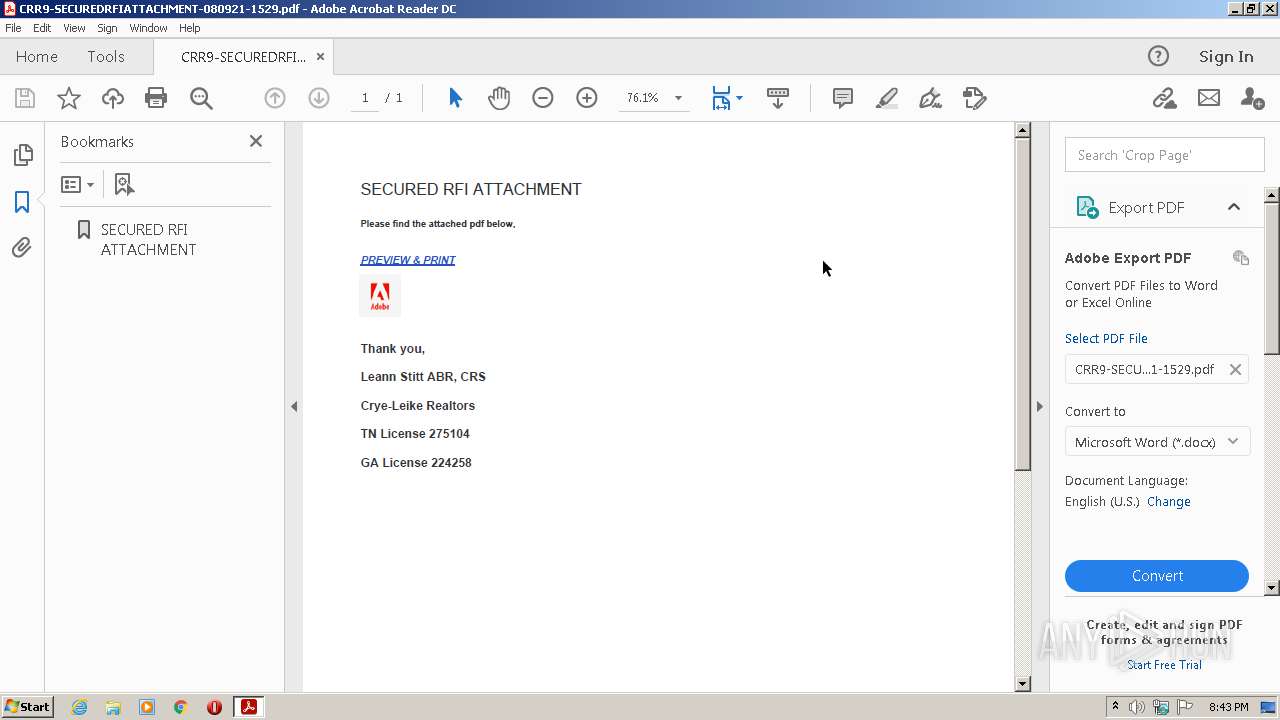Open the Attachments paperclip panel
Image resolution: width=1280 pixels, height=720 pixels.
(22, 247)
